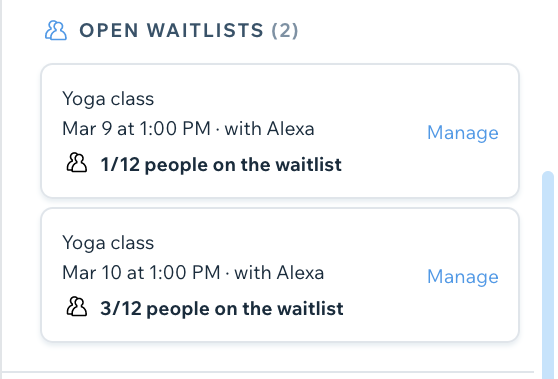The image size is (558, 379).
Task: Manage the Mar 10 Yoga class waitlist
Action: tap(463, 277)
